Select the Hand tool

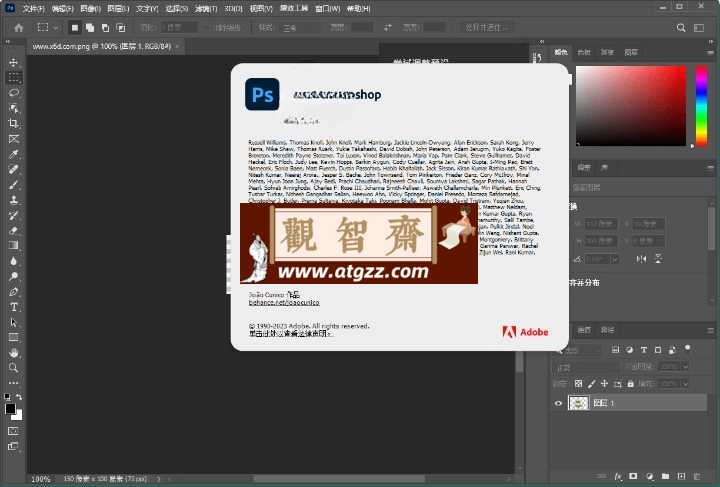click(13, 353)
